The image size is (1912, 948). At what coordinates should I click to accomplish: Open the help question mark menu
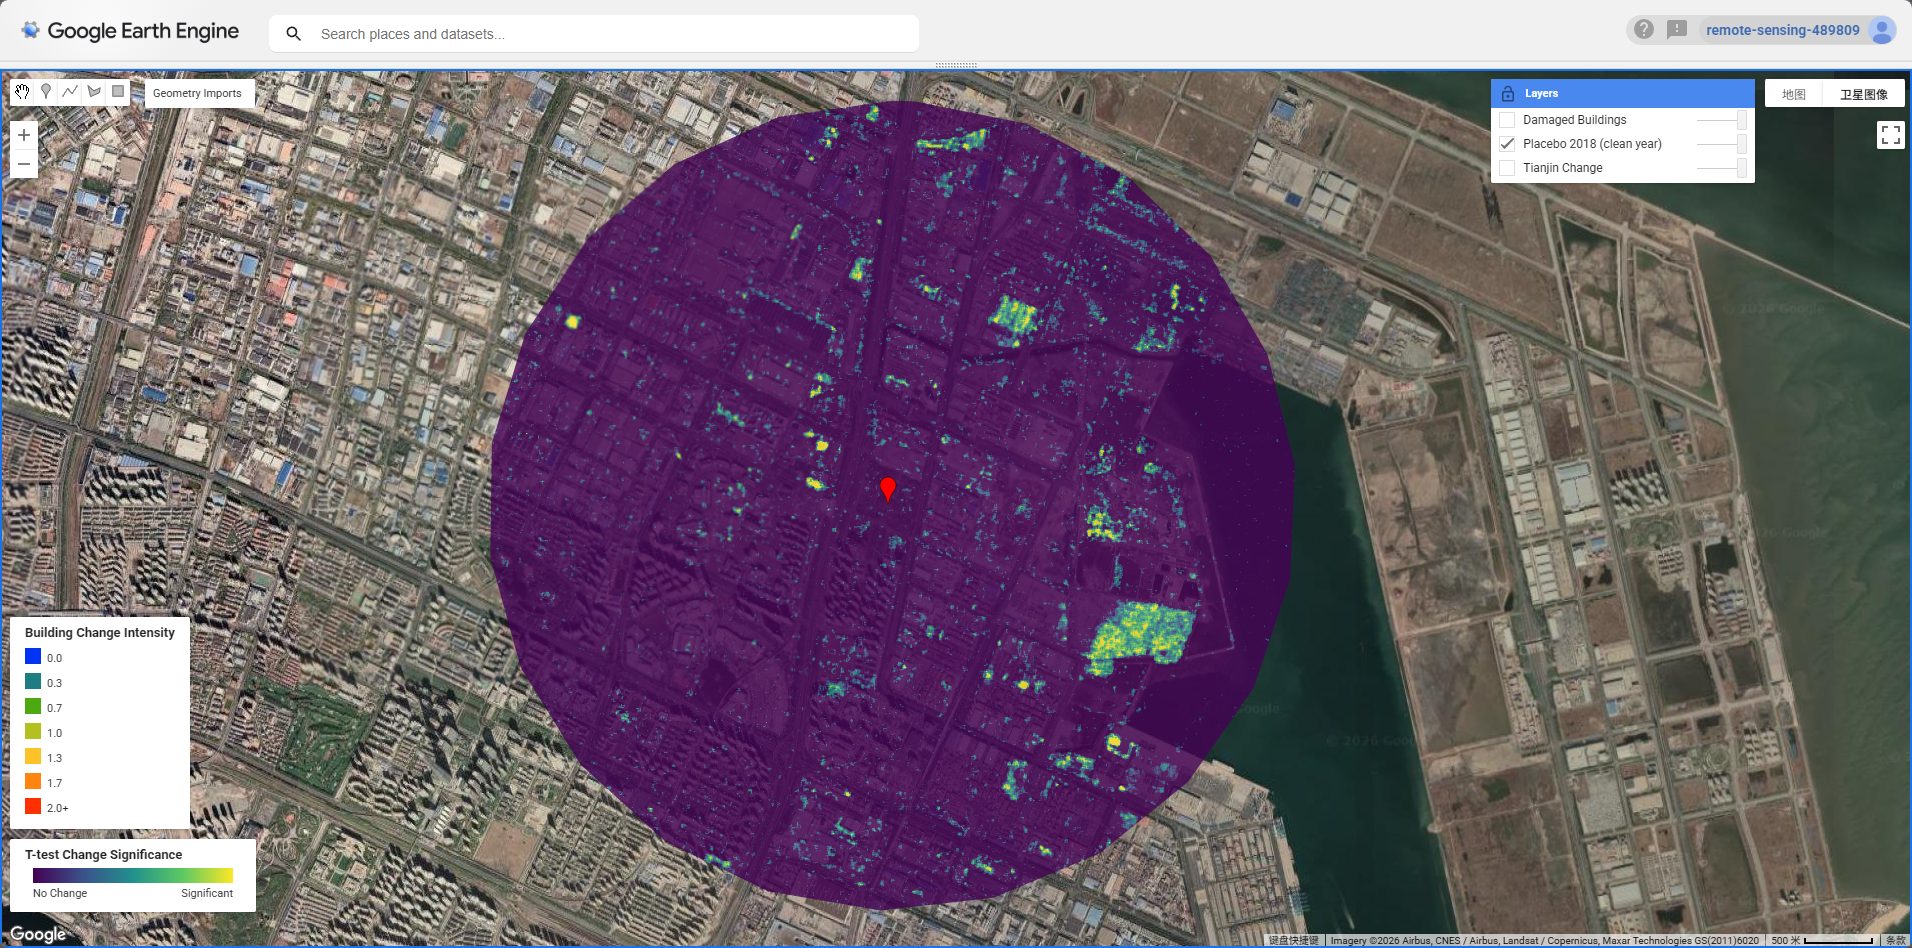[x=1644, y=30]
